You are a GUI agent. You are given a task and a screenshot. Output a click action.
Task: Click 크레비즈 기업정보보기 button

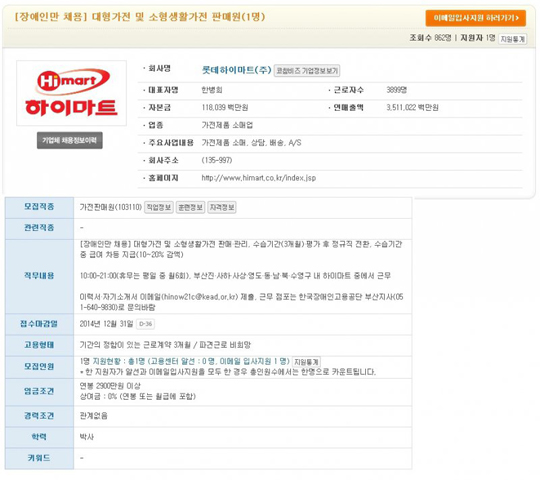(307, 71)
